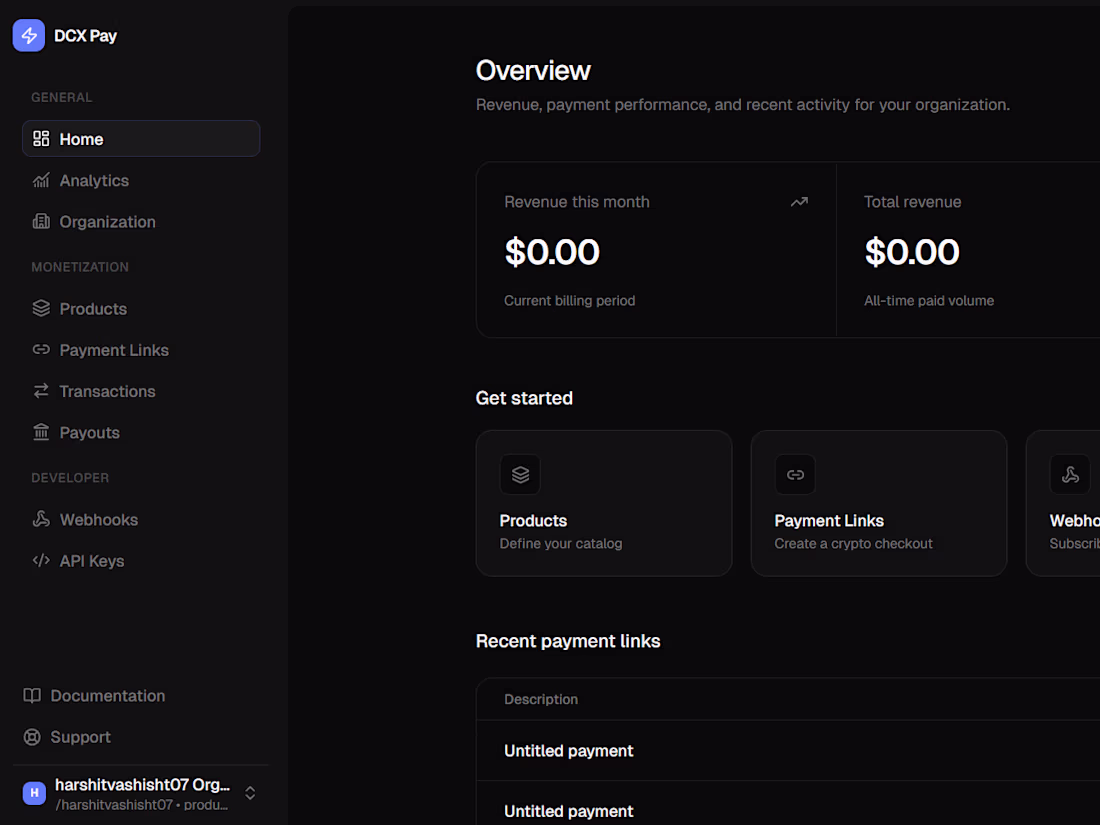Click the $0.00 under Revenue this month

pos(552,251)
